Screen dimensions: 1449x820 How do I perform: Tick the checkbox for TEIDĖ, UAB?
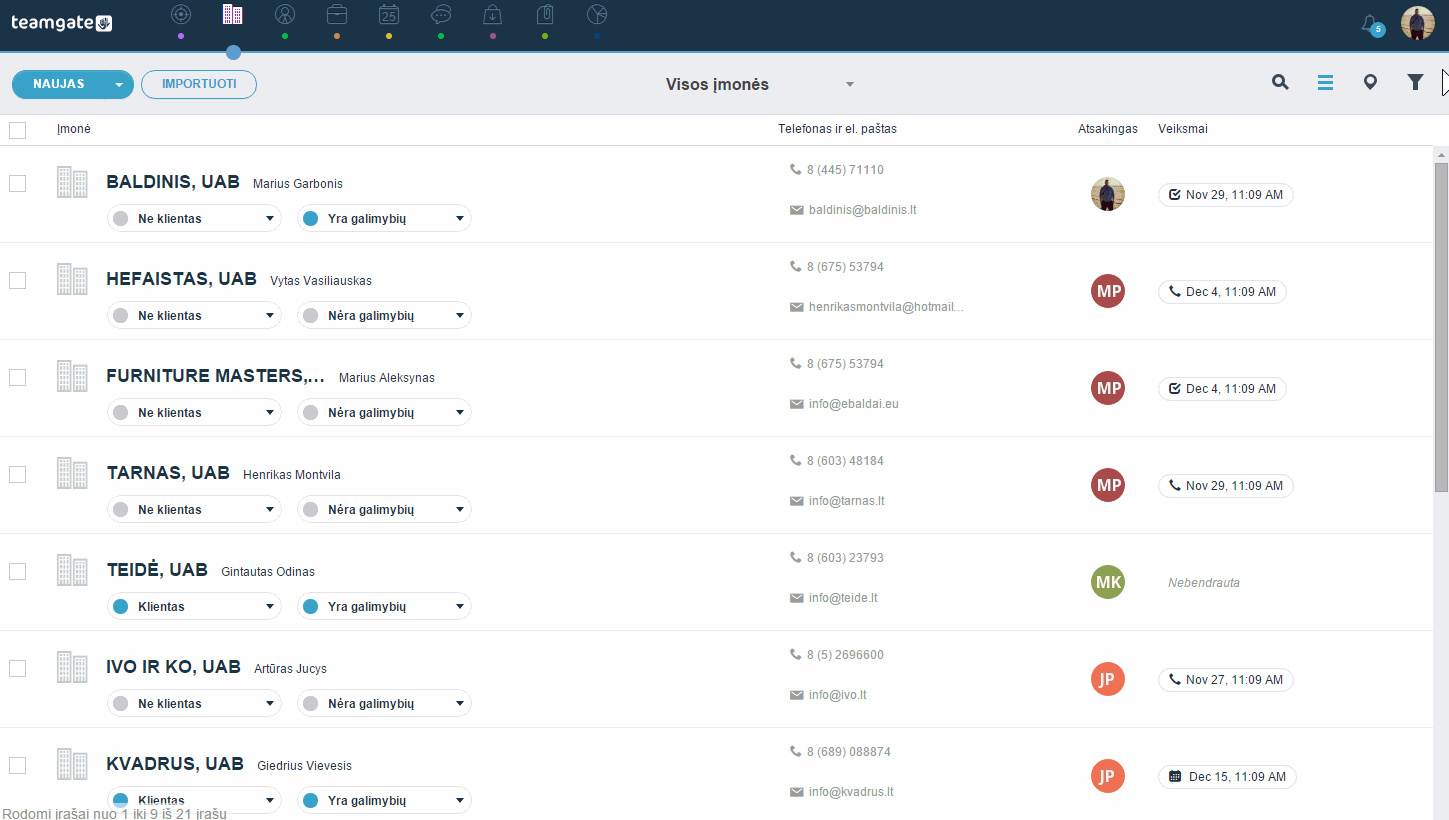pyautogui.click(x=17, y=571)
